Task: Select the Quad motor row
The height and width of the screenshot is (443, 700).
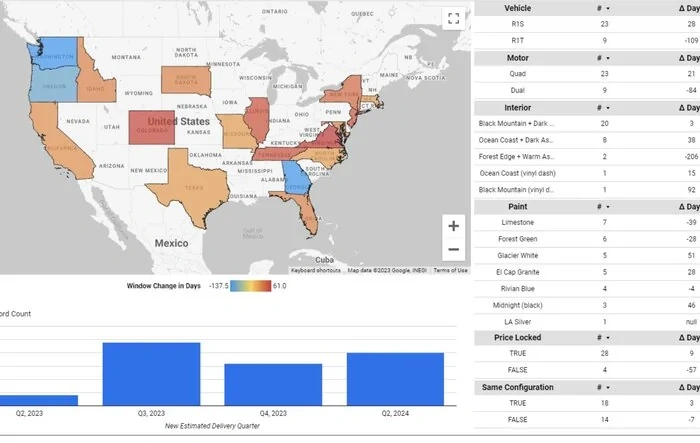Action: 587,74
